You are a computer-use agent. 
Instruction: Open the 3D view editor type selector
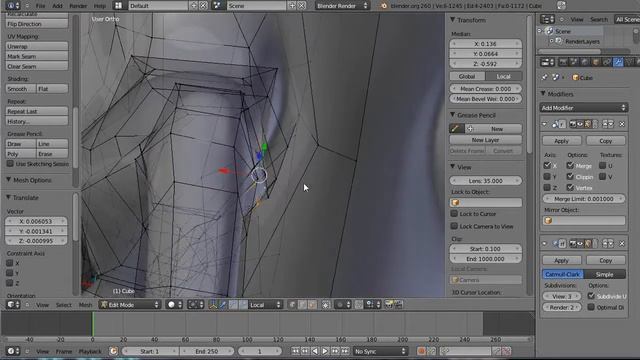pos(13,304)
